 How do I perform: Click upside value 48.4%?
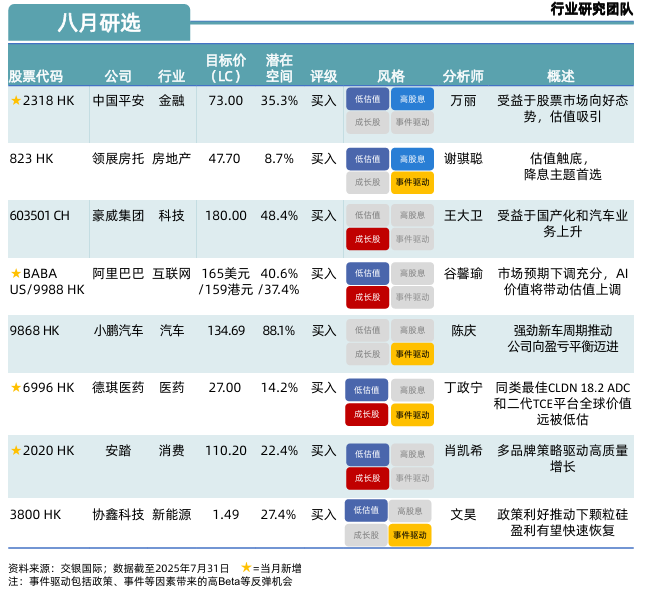click(279, 216)
